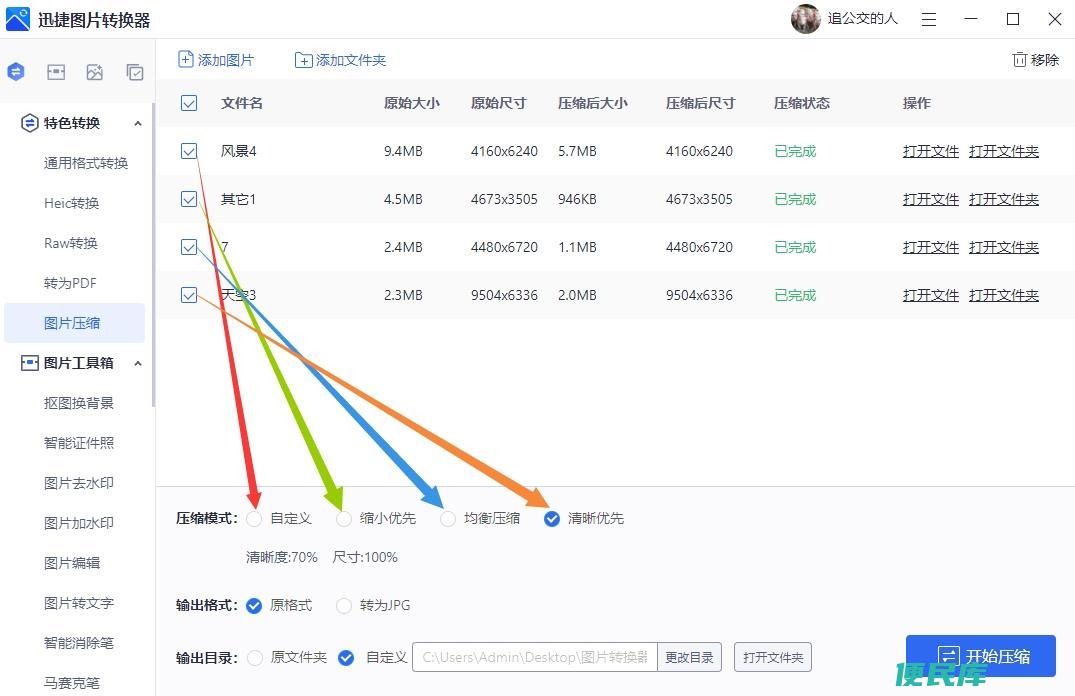The height and width of the screenshot is (696, 1075).
Task: Click the 添加图片 add image icon
Action: point(186,60)
